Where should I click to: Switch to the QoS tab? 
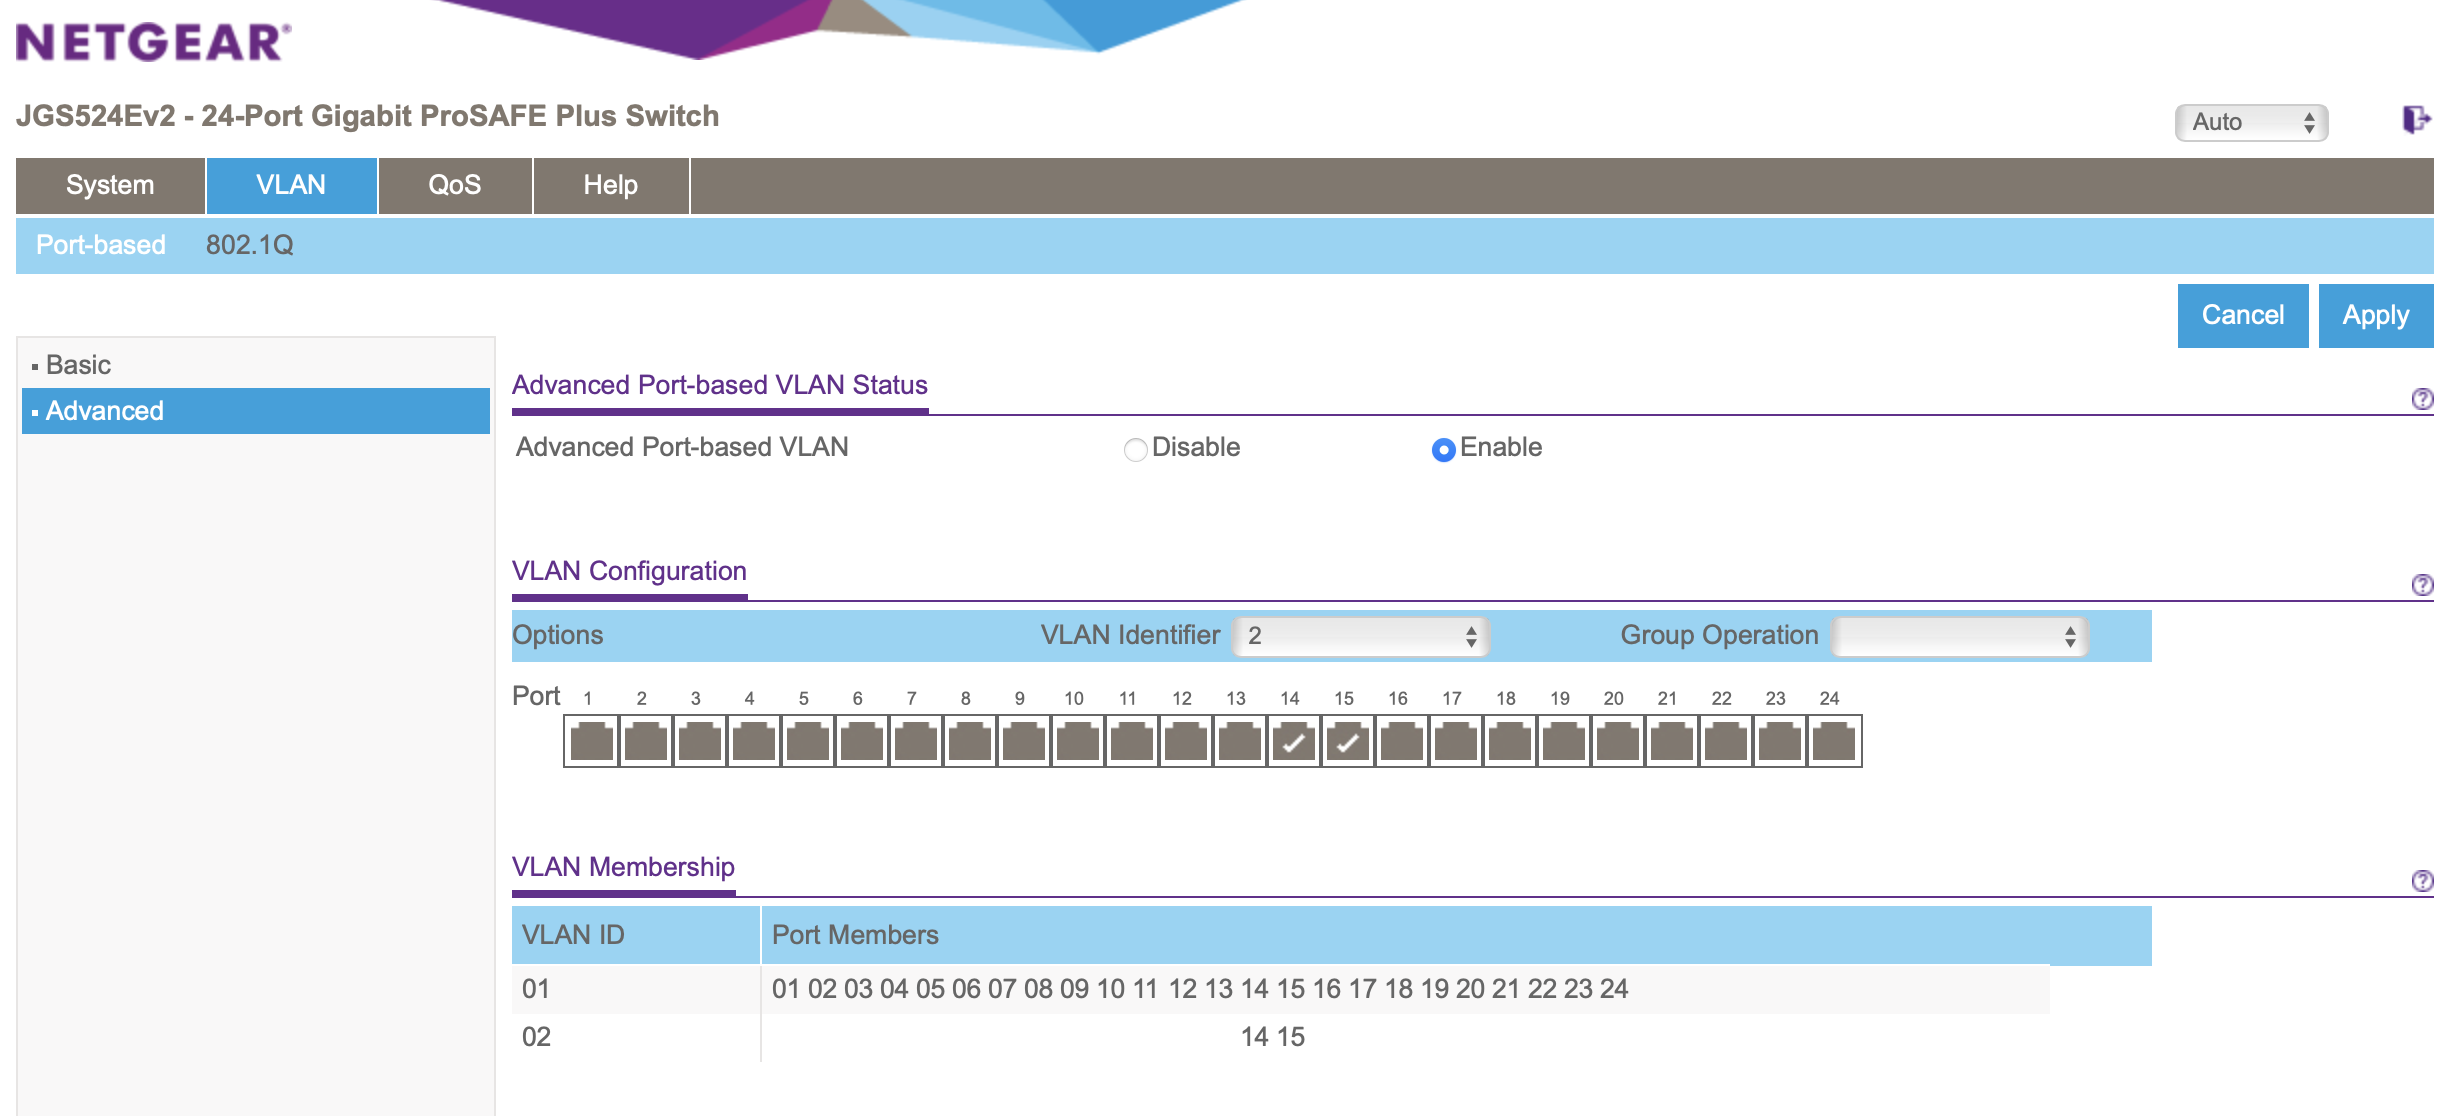click(x=455, y=185)
